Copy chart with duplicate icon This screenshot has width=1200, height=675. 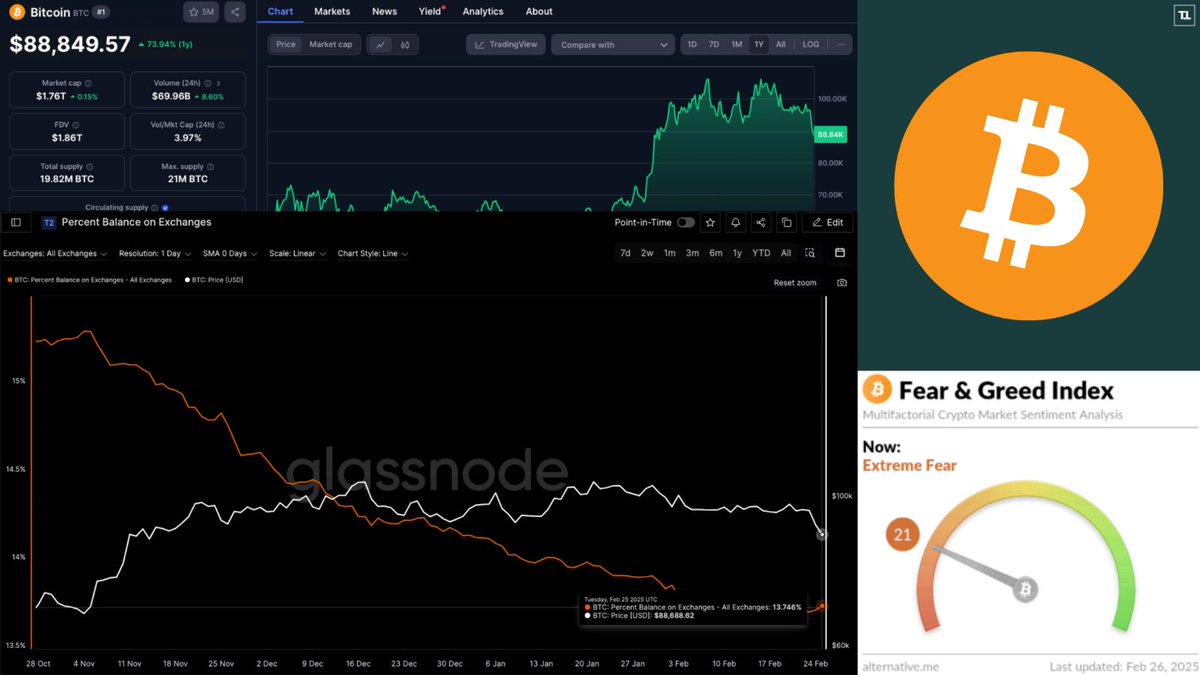tap(787, 222)
